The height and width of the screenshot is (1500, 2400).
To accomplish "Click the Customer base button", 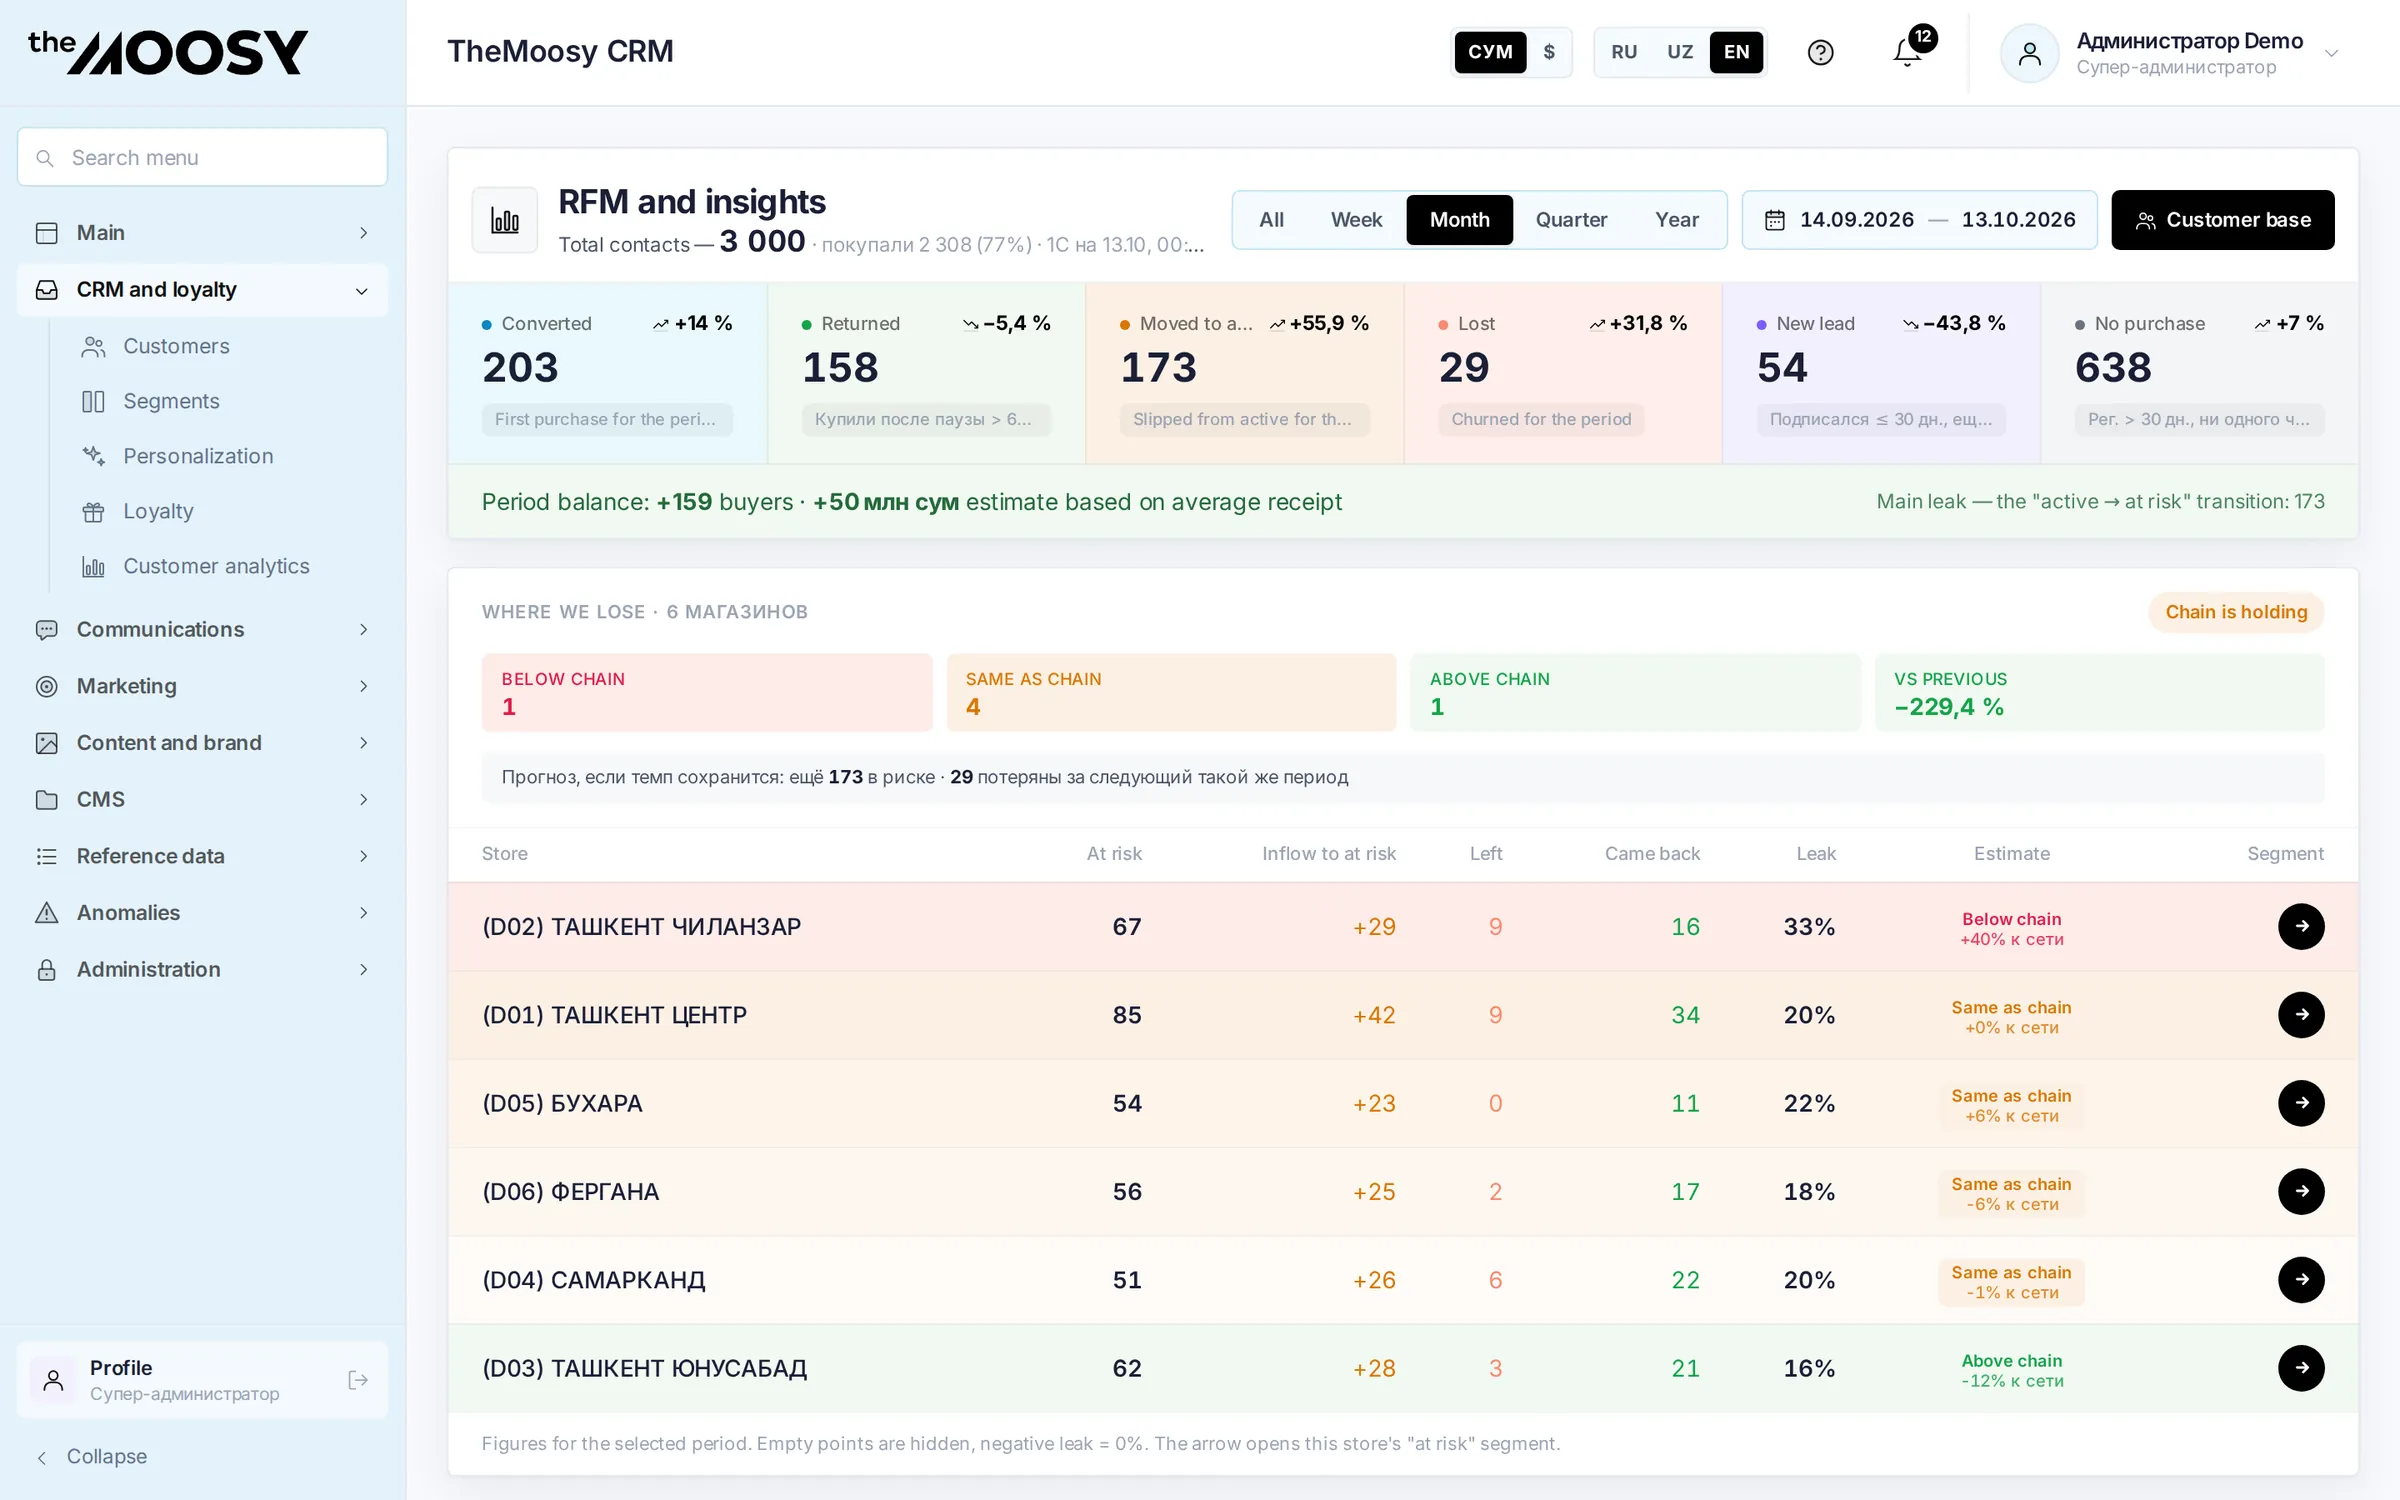I will pyautogui.click(x=2222, y=220).
